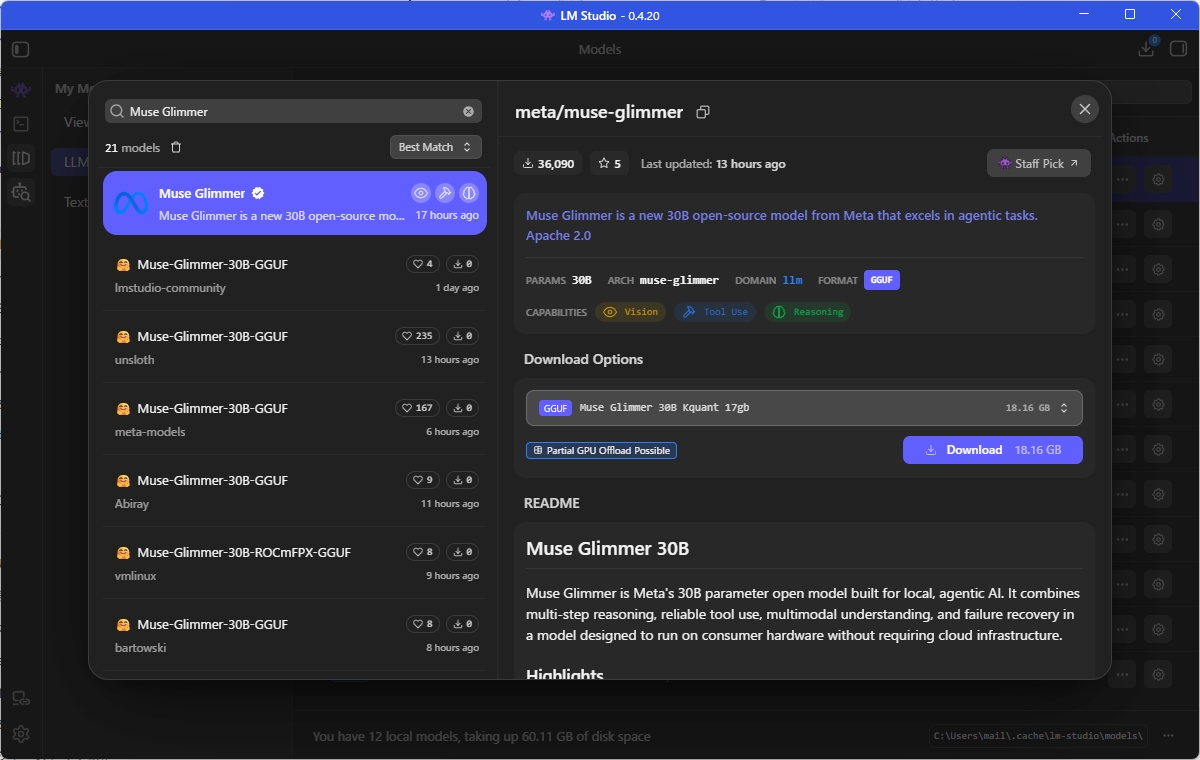
Task: Open app settings gear at bottom left
Action: [21, 734]
